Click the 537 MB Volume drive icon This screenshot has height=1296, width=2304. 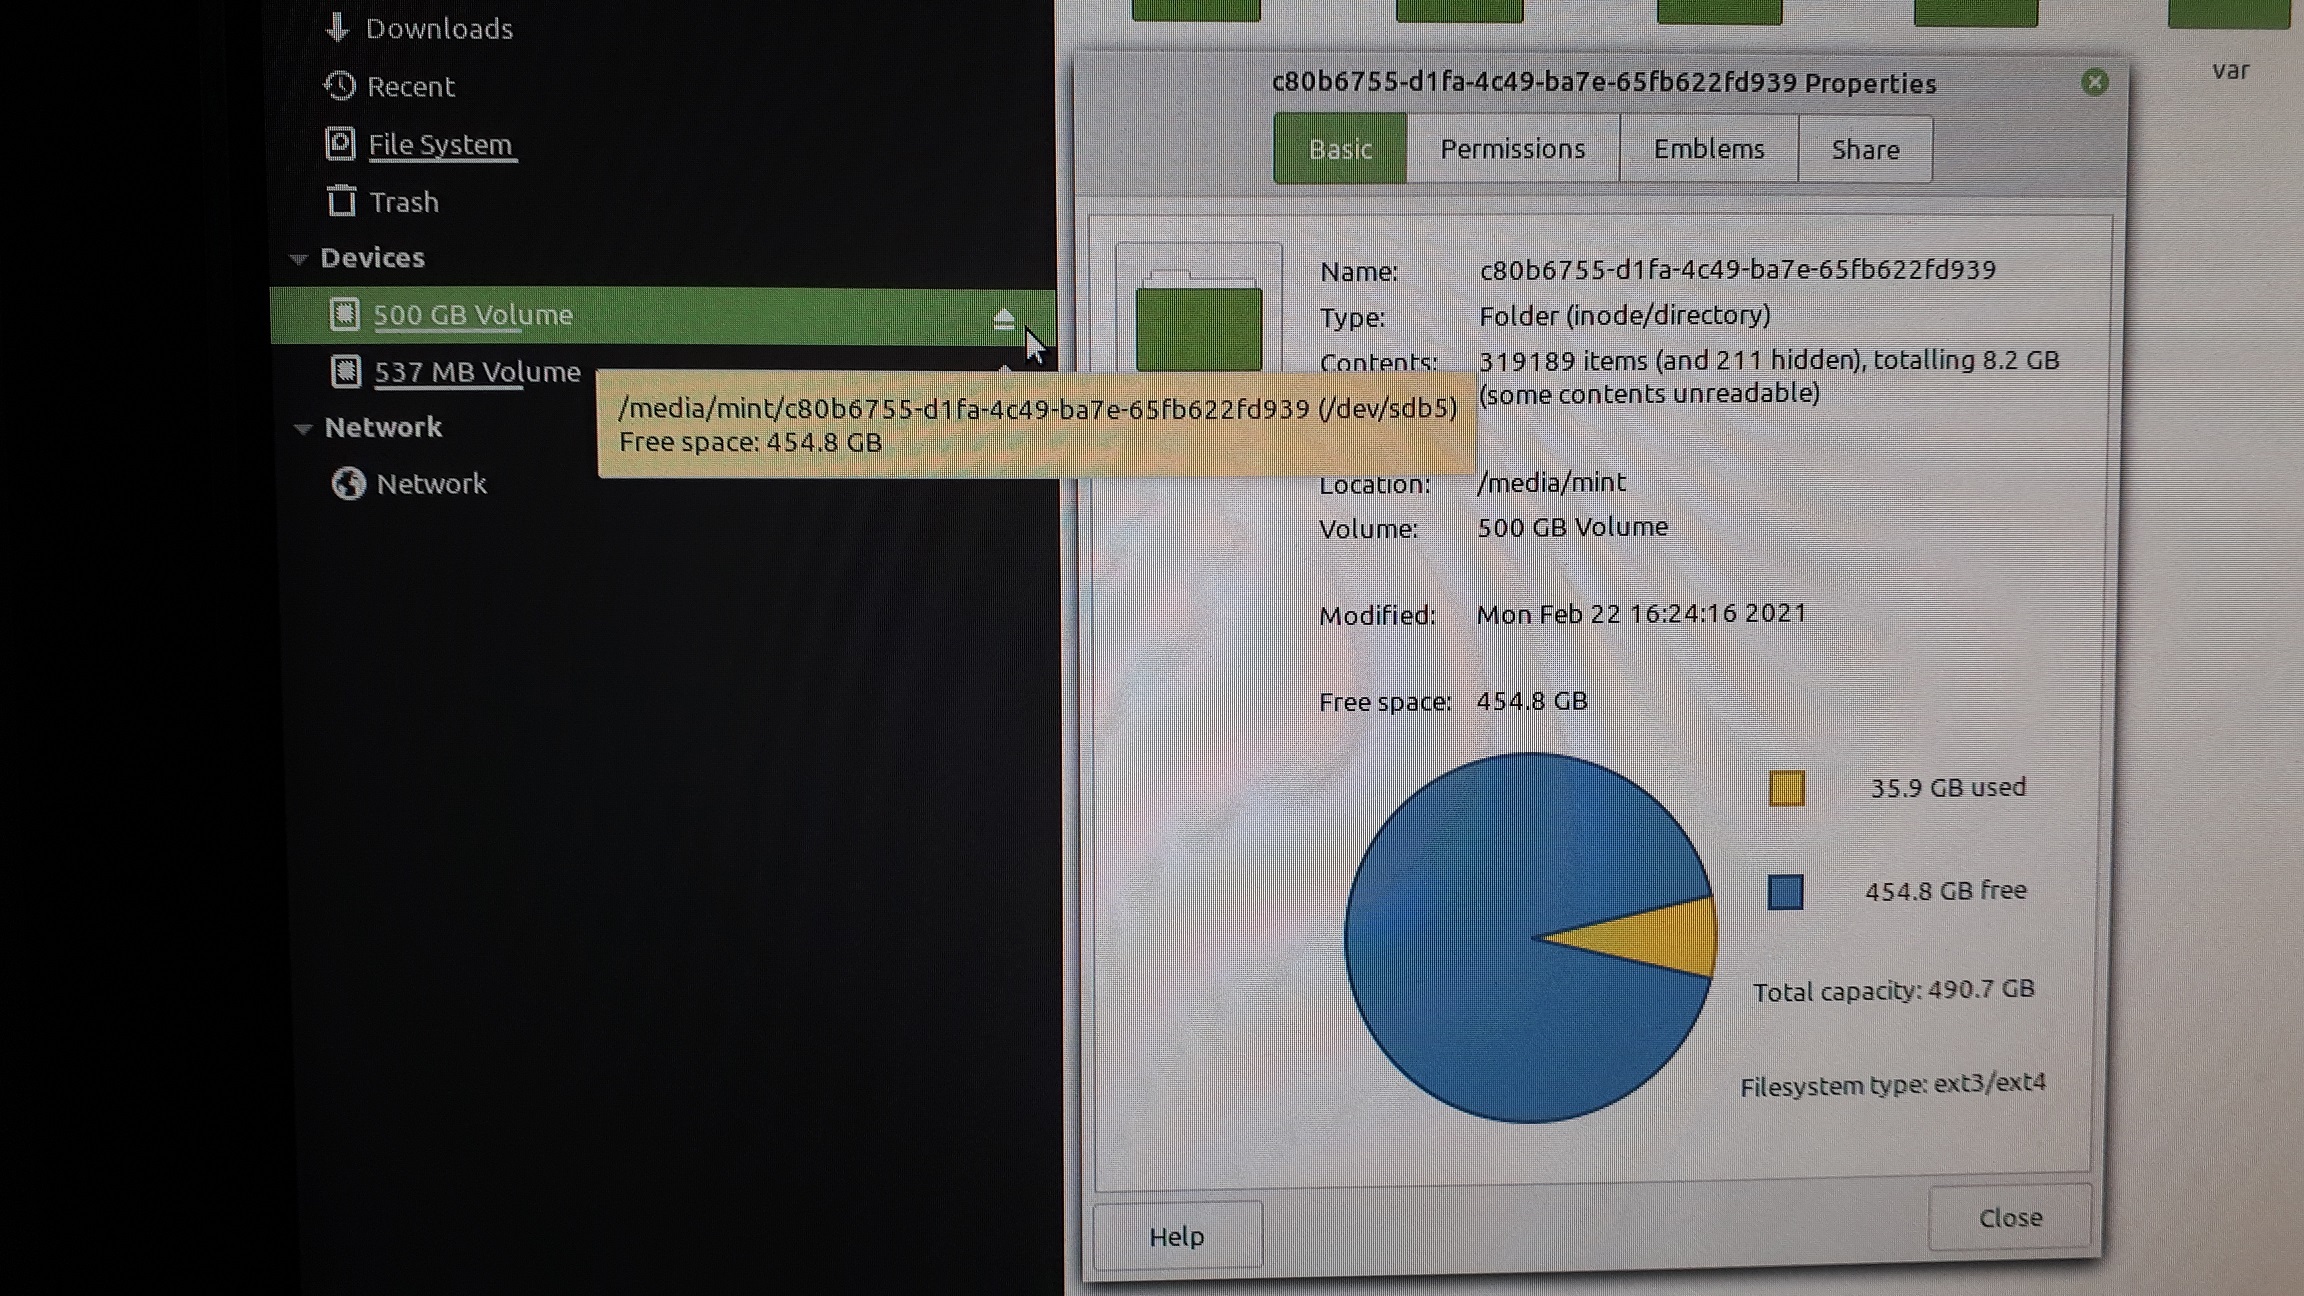pos(345,372)
